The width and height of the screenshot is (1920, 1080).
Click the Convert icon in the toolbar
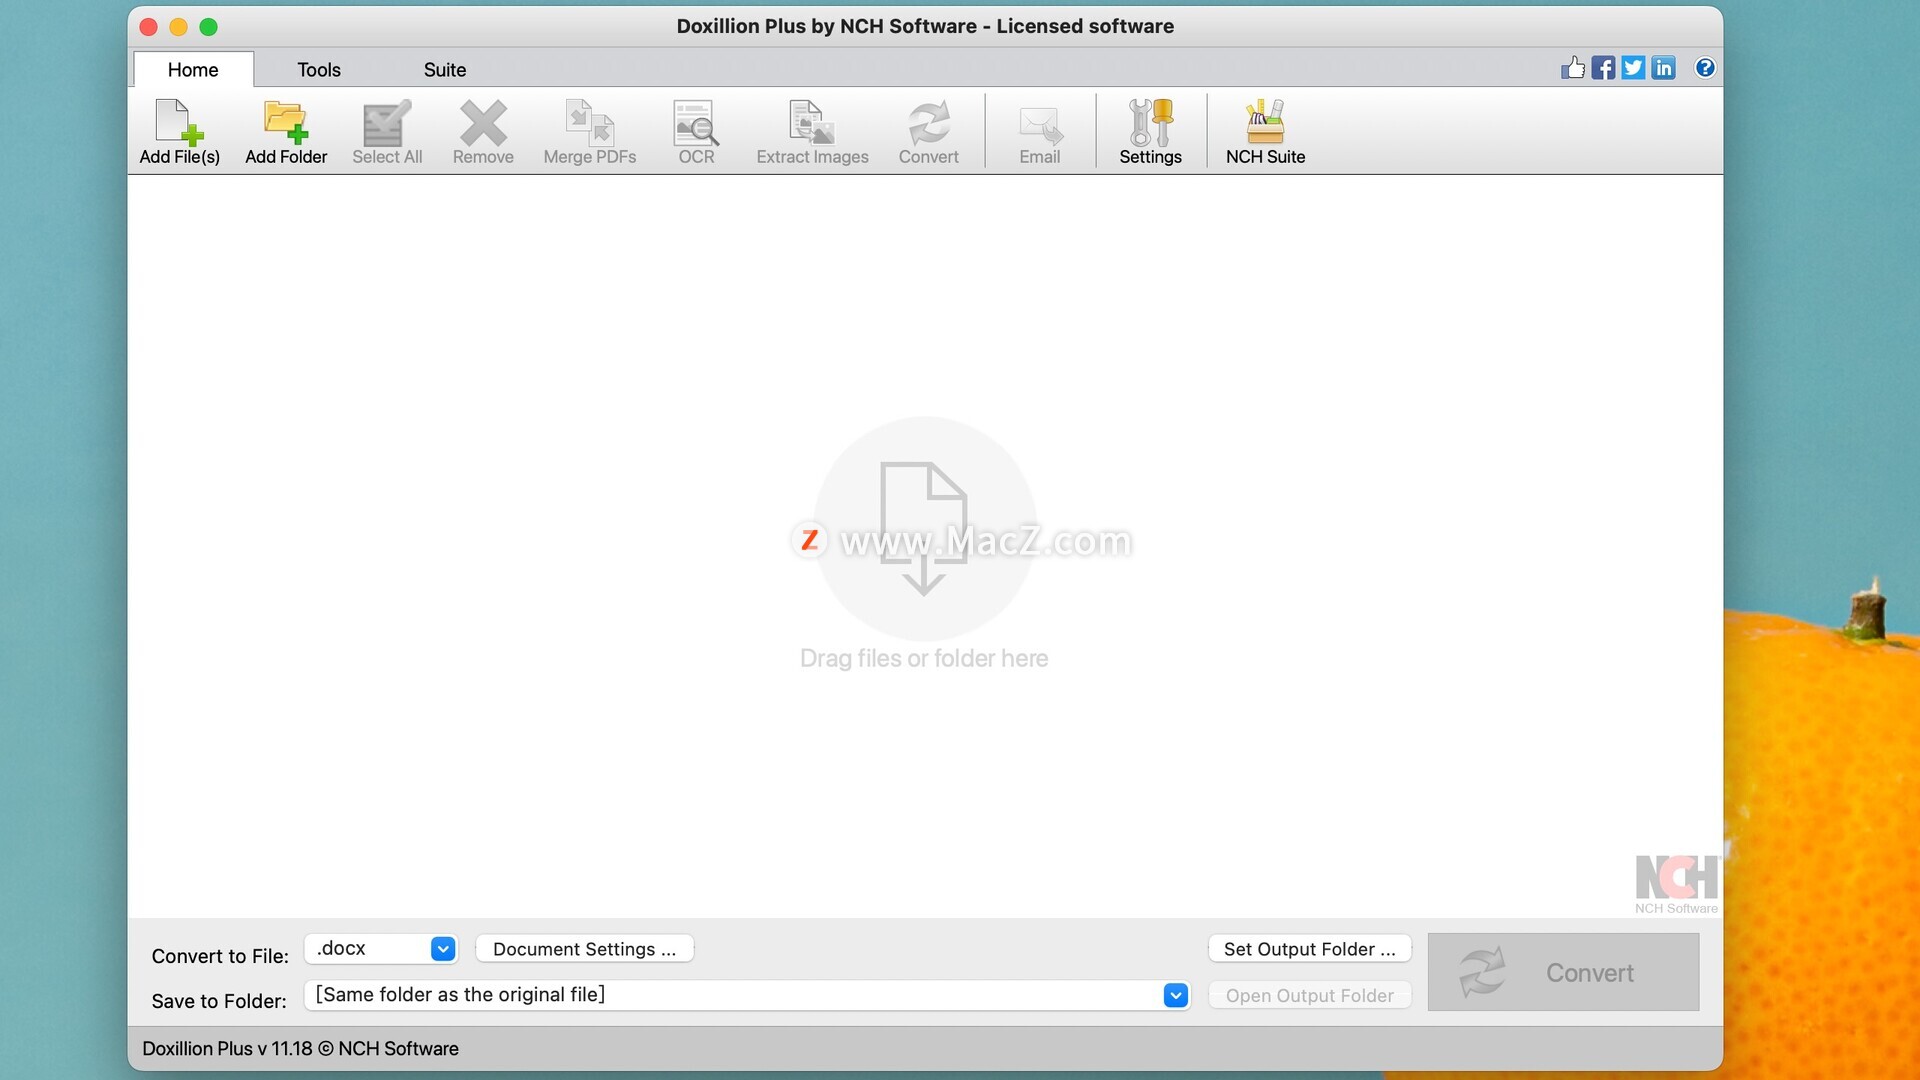(928, 132)
